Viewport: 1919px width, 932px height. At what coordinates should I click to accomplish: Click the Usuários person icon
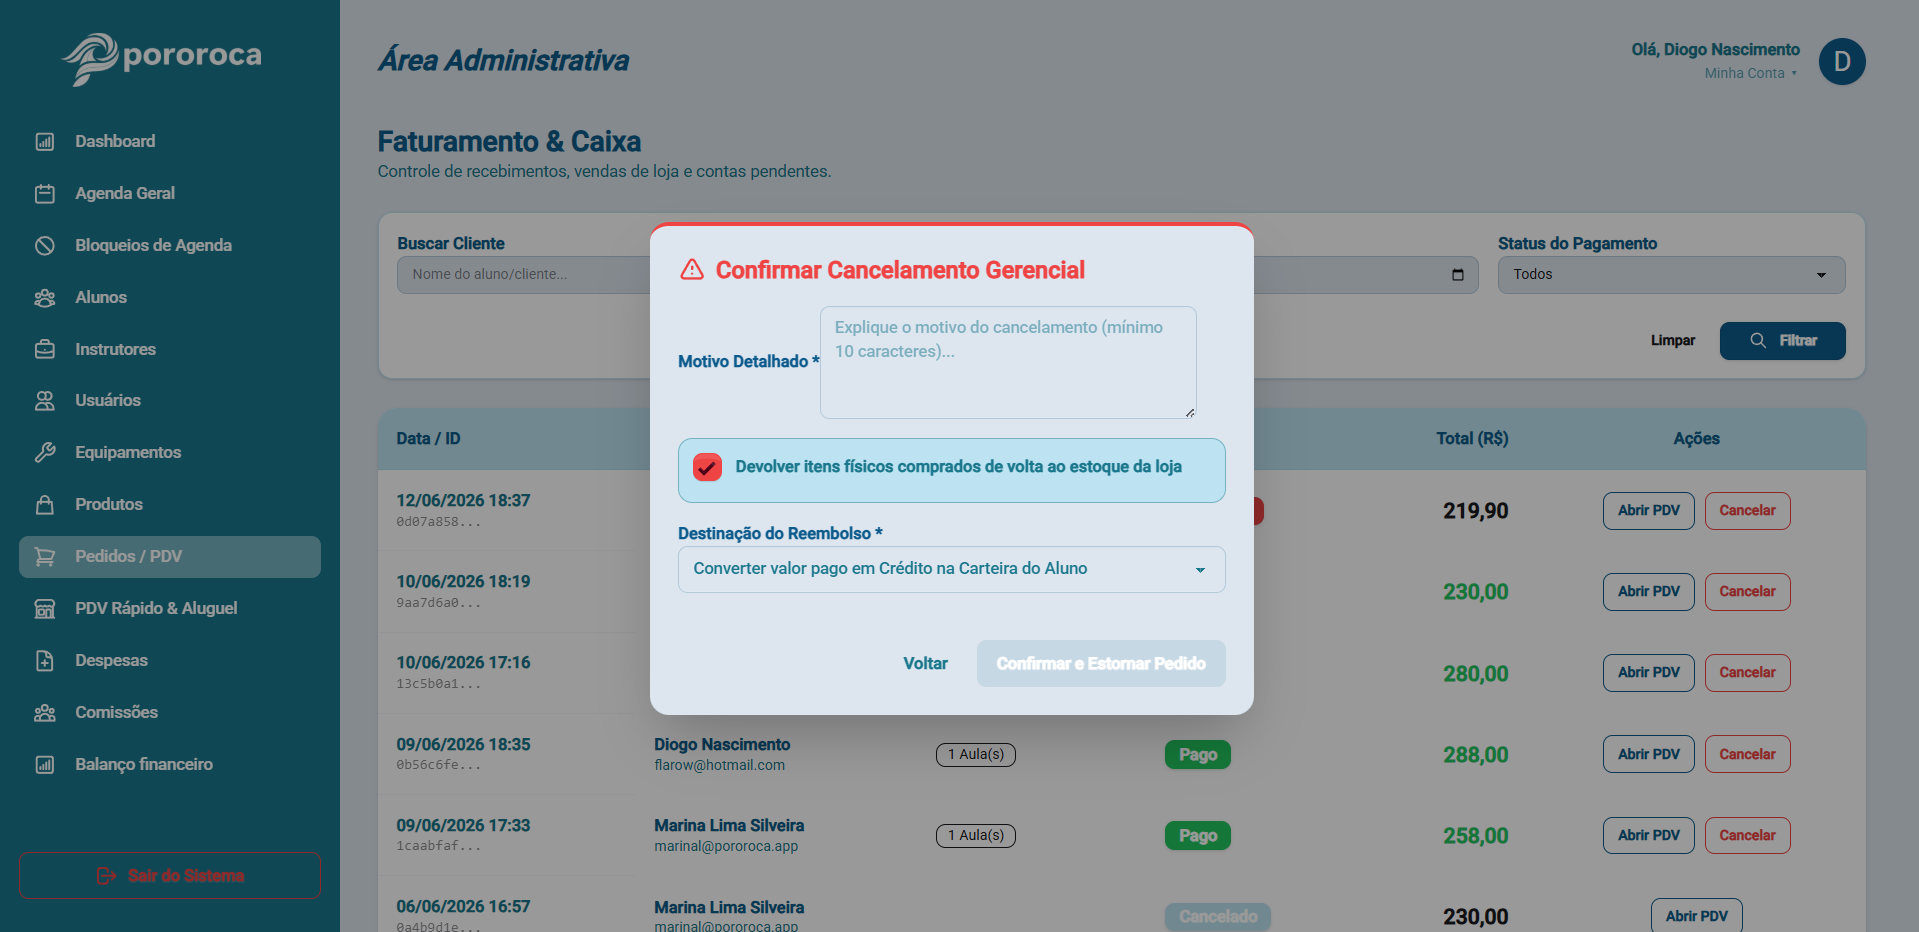45,401
